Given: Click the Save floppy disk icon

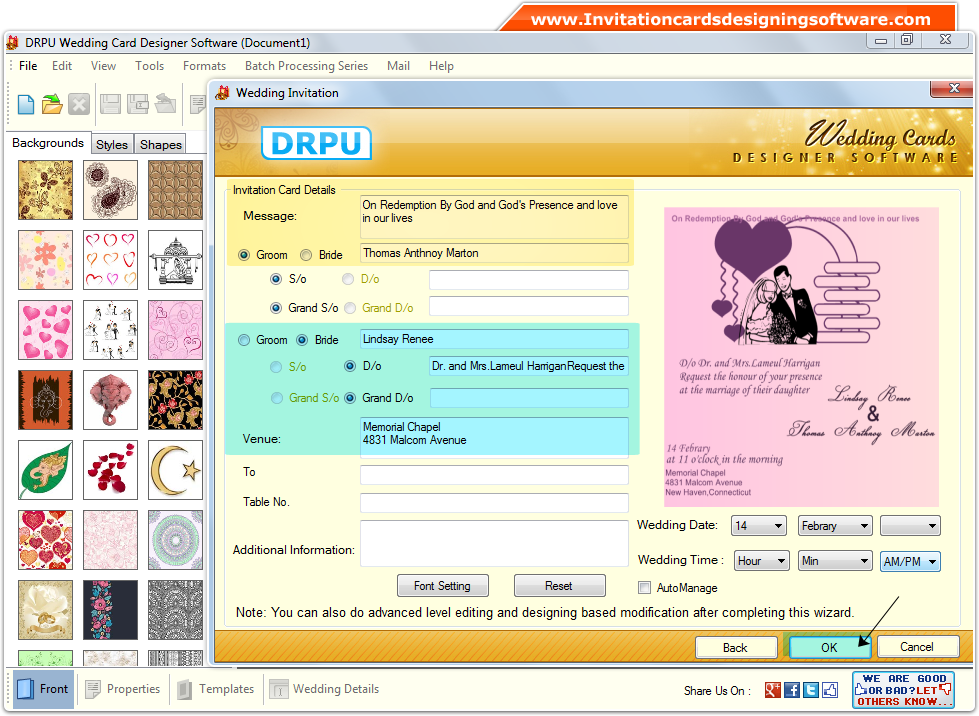Looking at the screenshot, I should [111, 104].
